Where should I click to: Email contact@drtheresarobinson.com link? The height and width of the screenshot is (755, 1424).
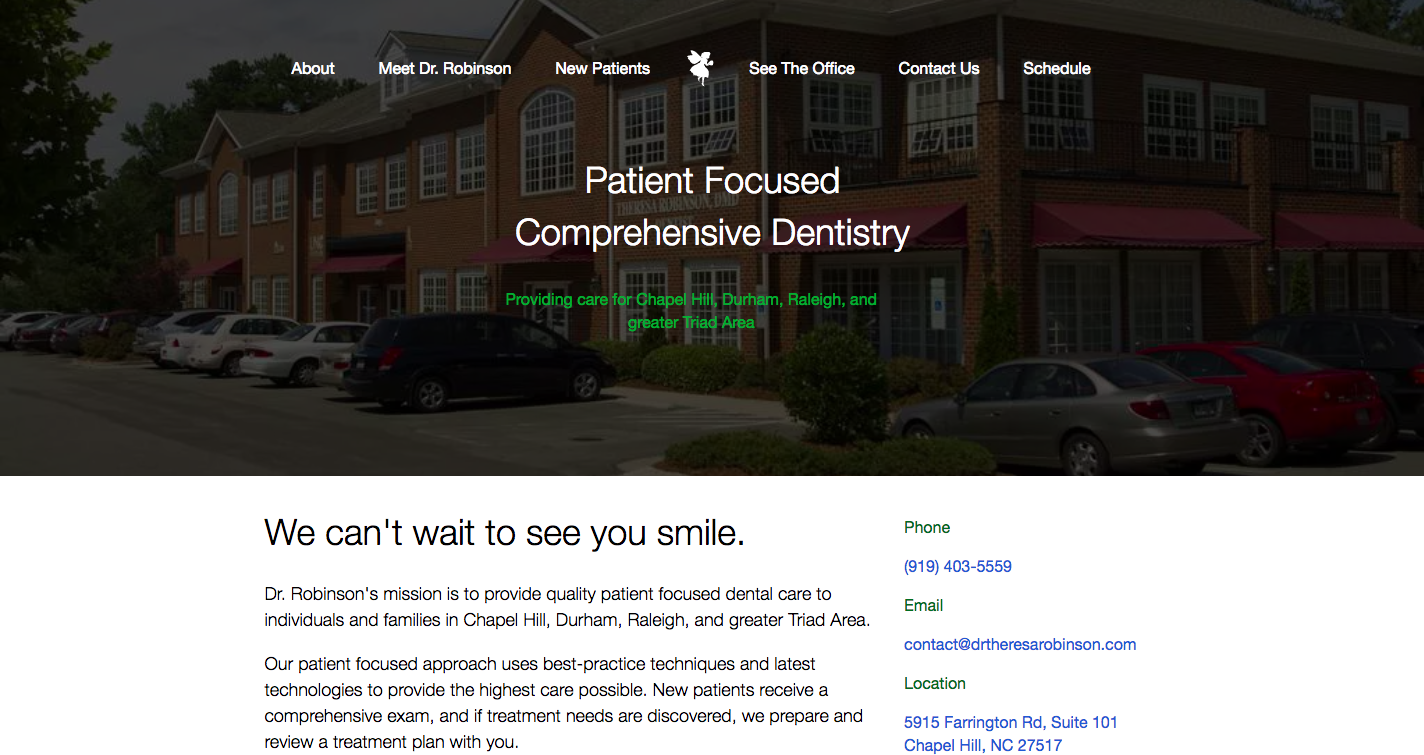click(1020, 644)
